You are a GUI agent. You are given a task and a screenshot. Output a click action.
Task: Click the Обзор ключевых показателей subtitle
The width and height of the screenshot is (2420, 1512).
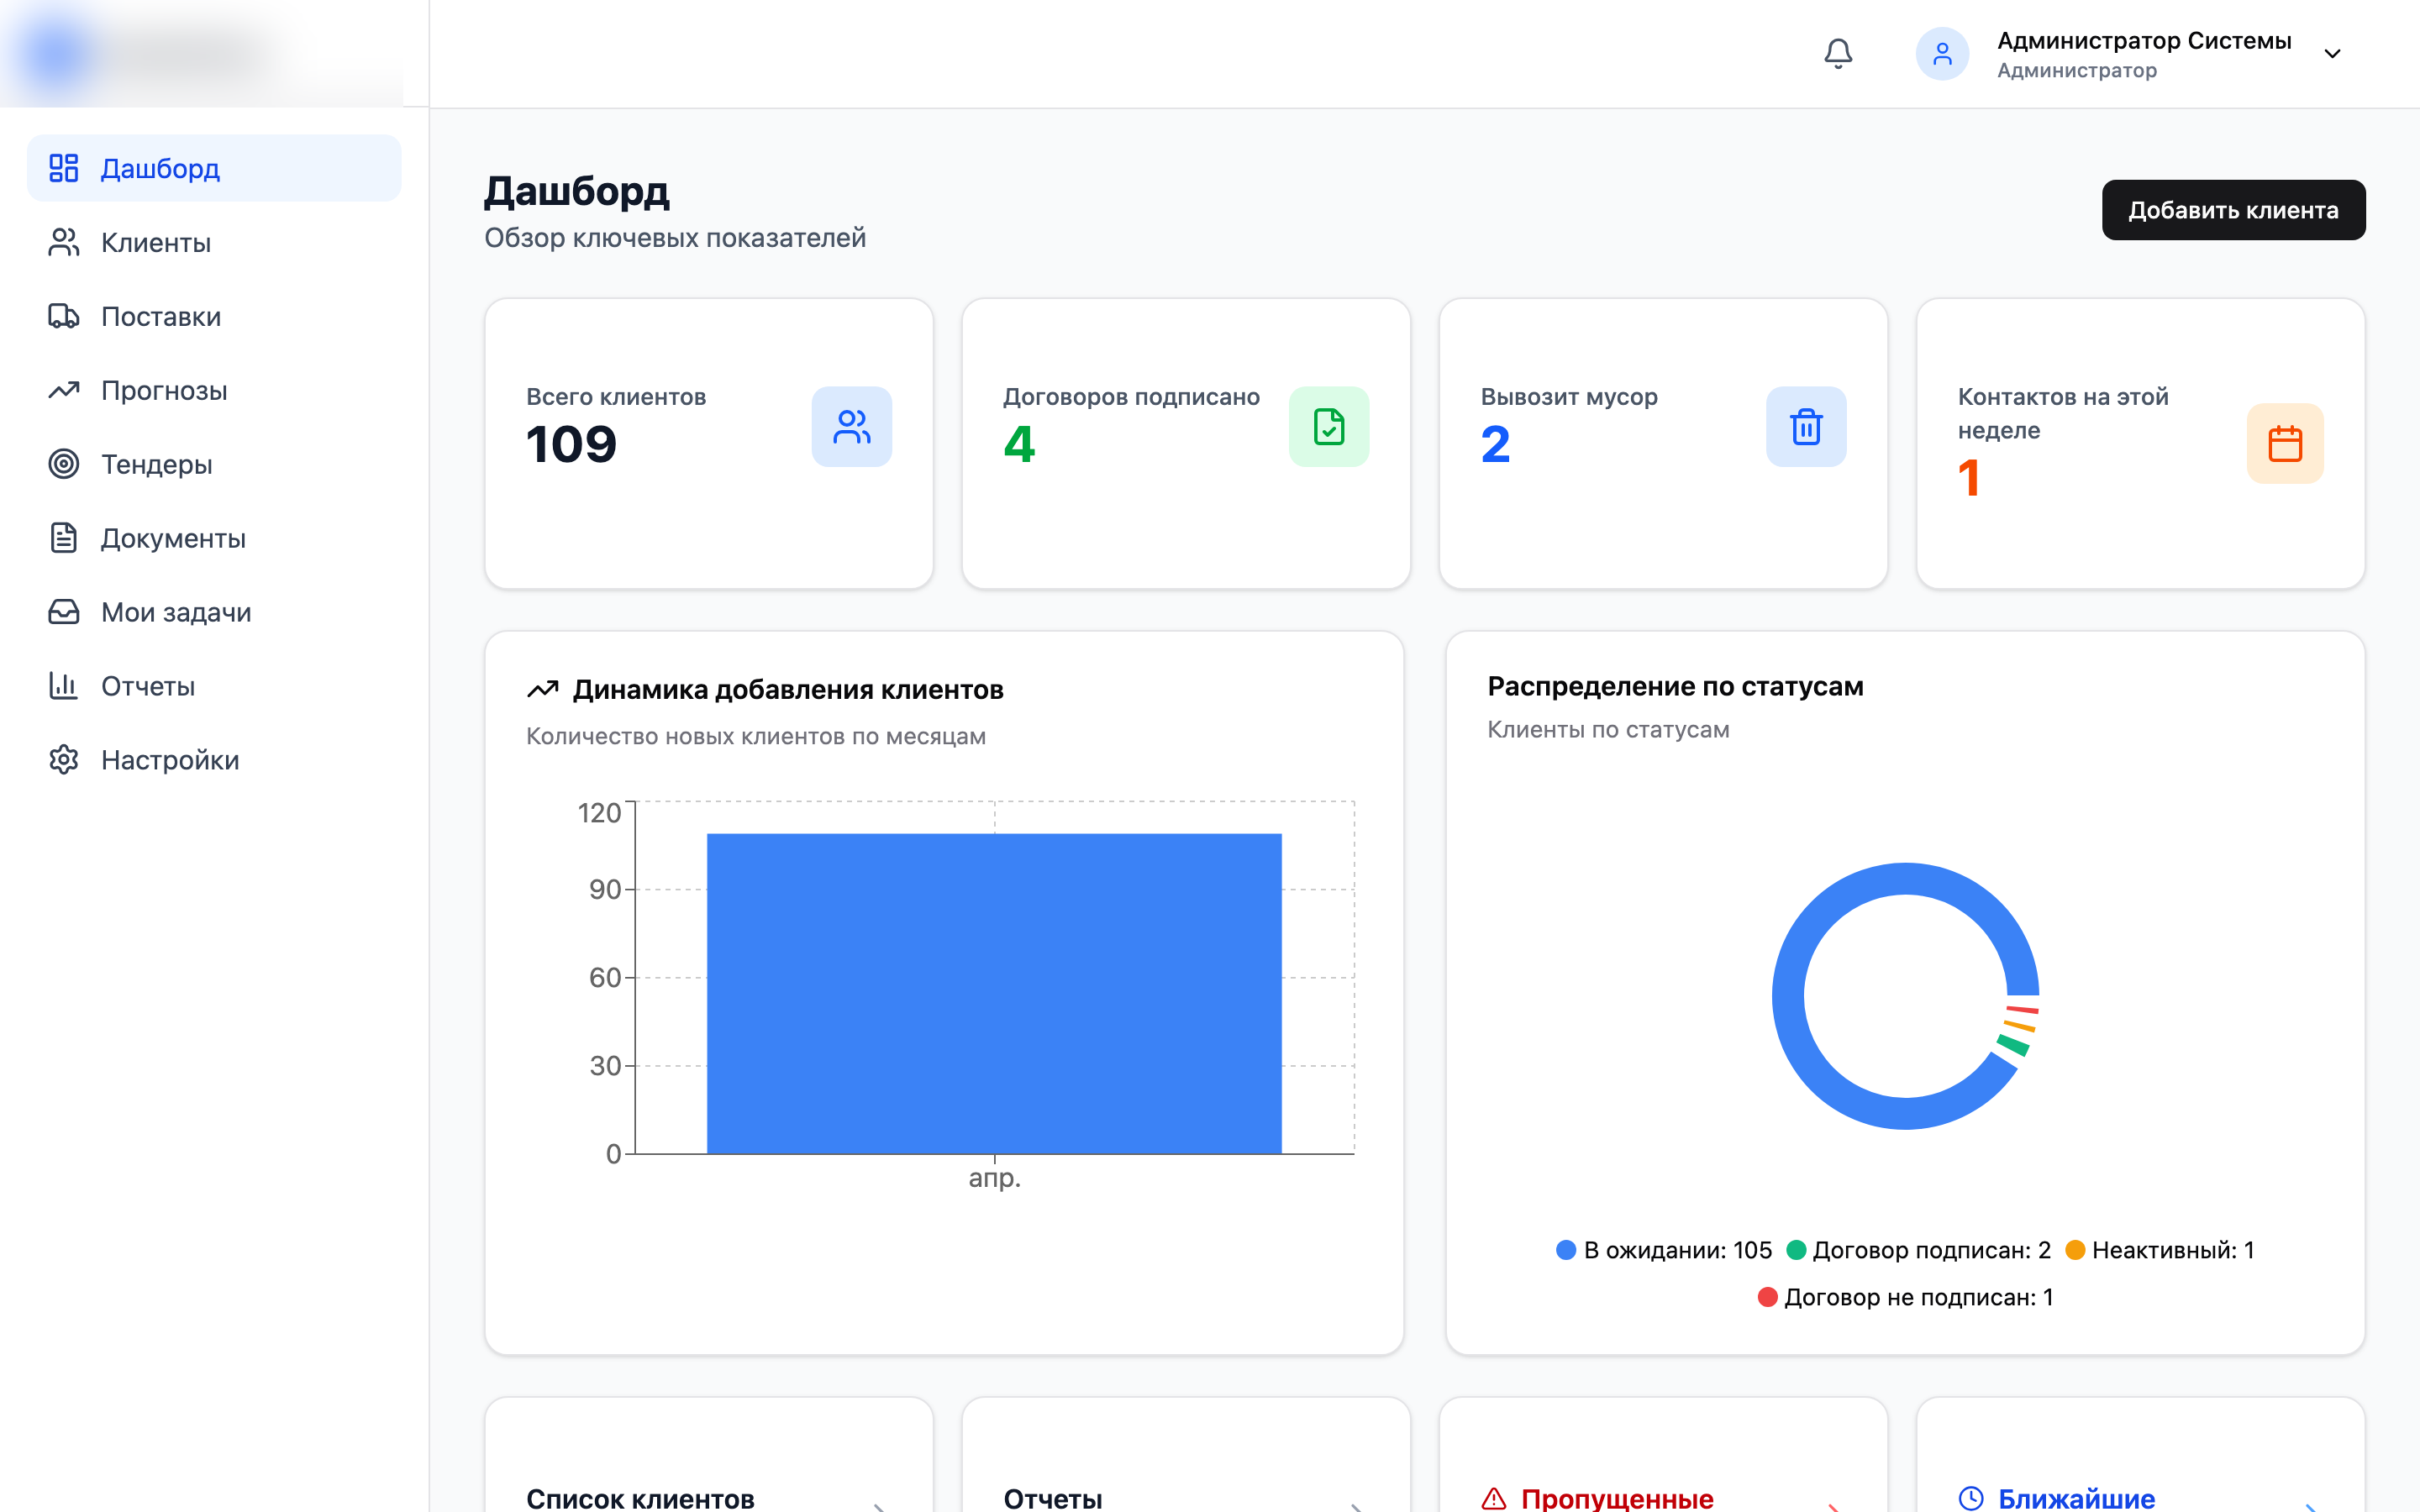[x=675, y=238]
